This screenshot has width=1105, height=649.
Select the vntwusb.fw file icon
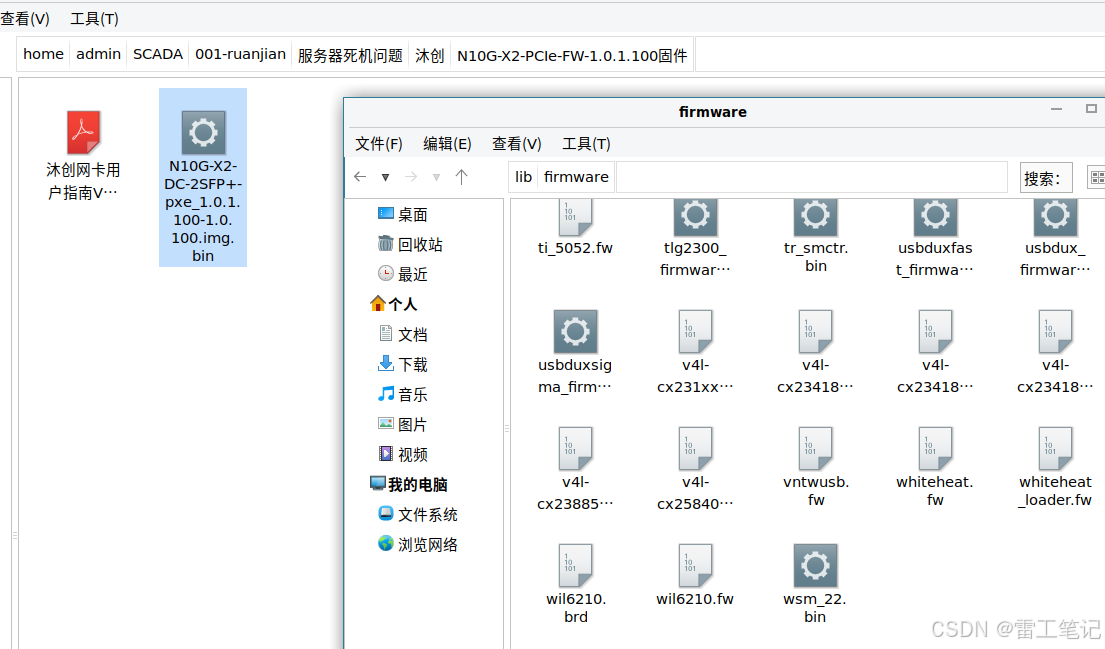coord(815,448)
